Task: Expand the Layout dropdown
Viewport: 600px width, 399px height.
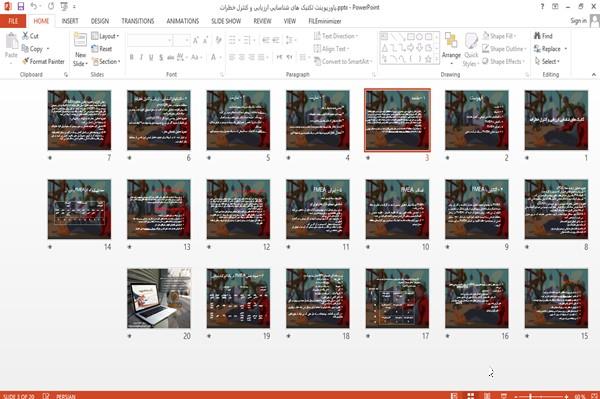Action: coord(105,36)
